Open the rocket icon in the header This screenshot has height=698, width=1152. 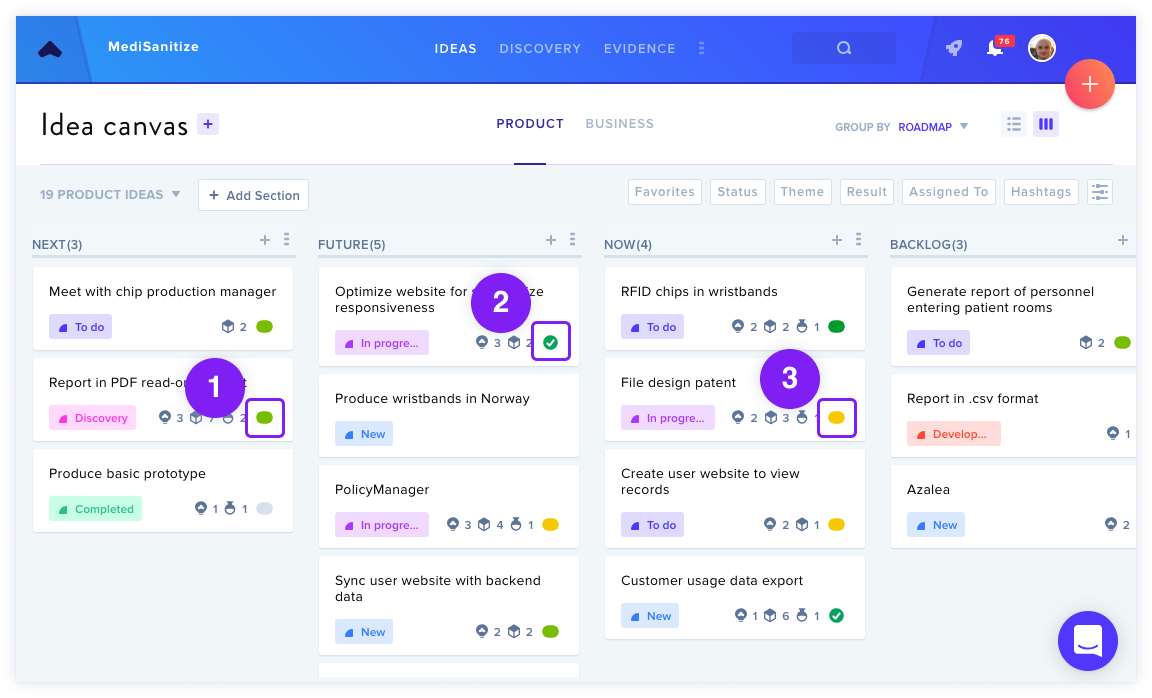click(954, 48)
